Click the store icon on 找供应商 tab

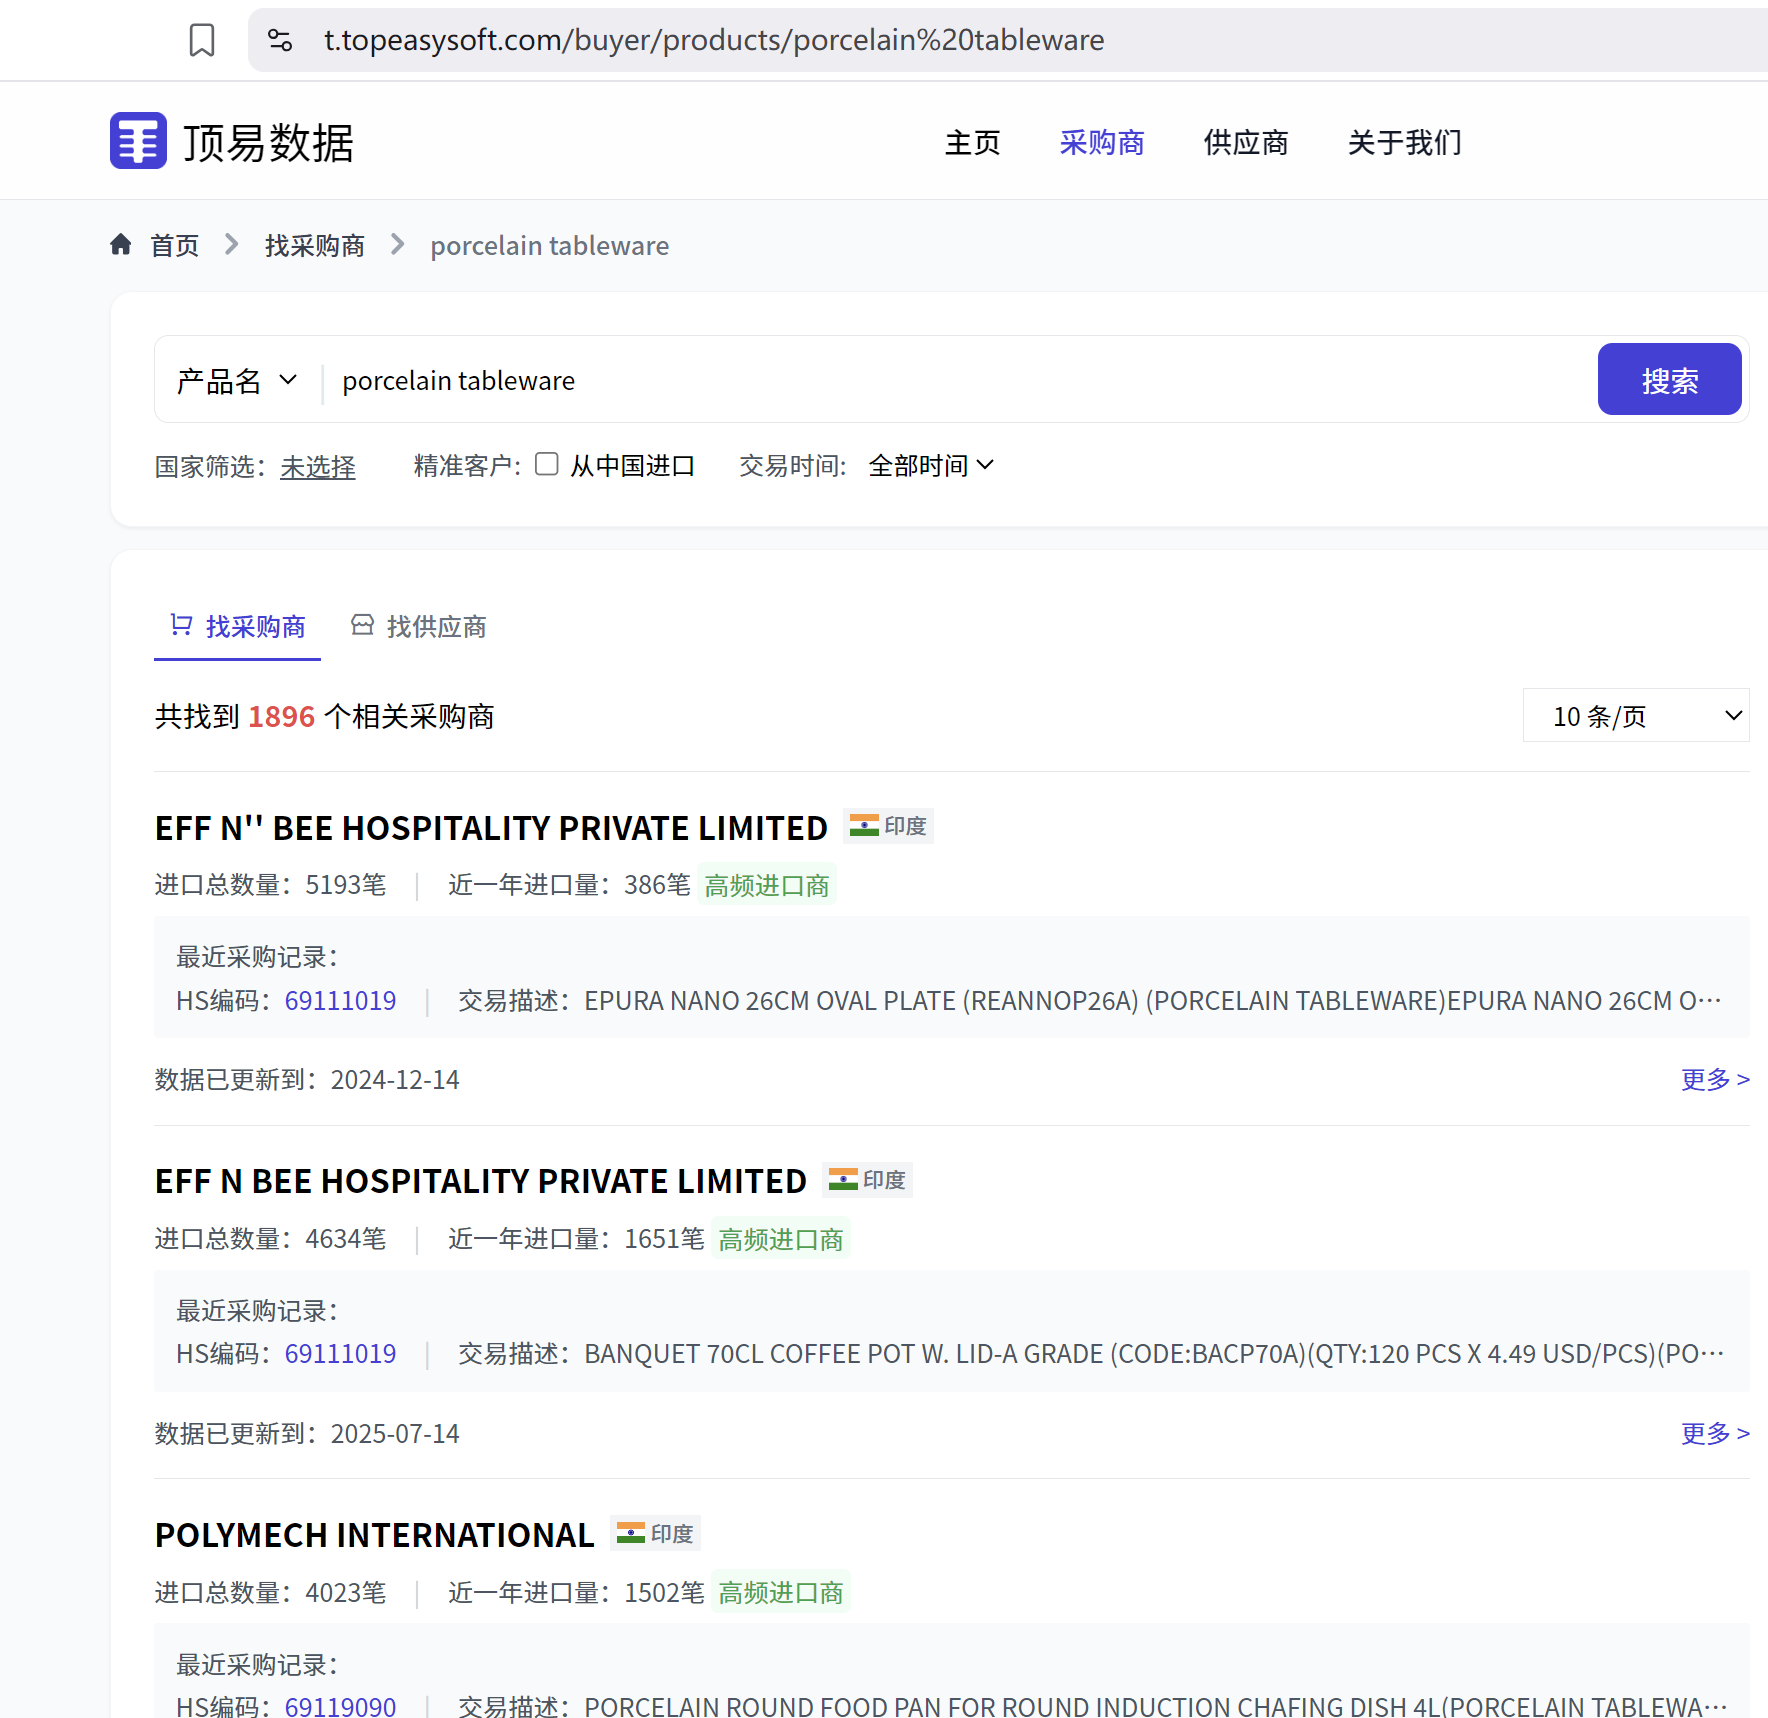[x=362, y=625]
